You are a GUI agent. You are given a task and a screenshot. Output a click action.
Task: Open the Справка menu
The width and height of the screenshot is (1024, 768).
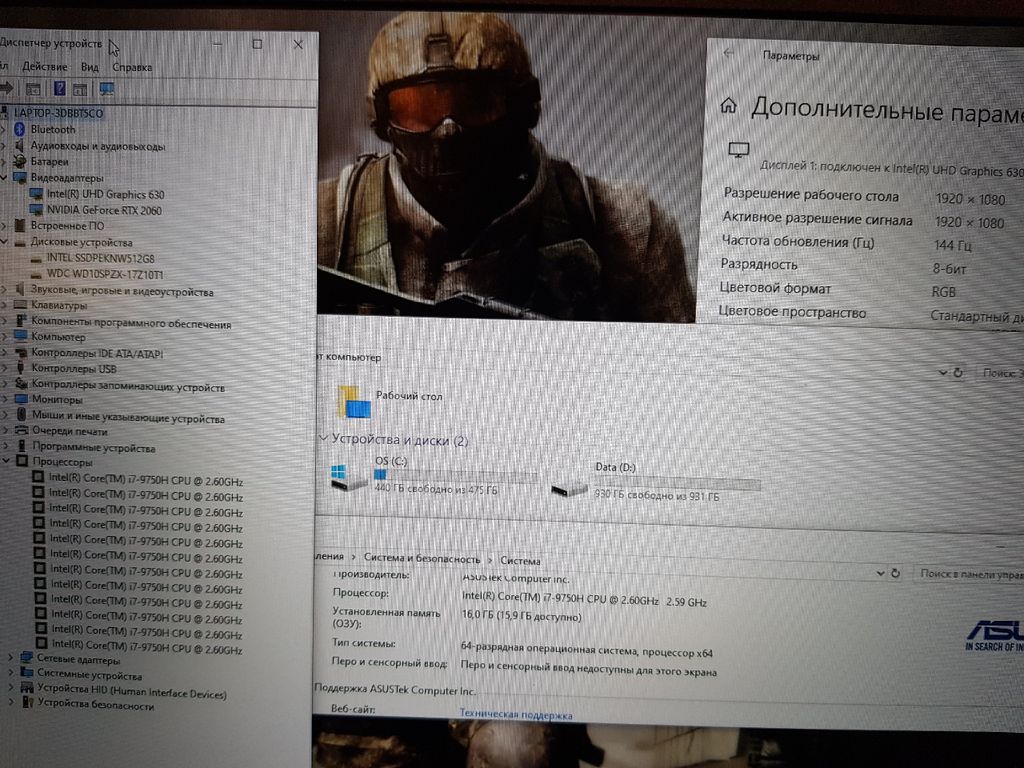(132, 67)
